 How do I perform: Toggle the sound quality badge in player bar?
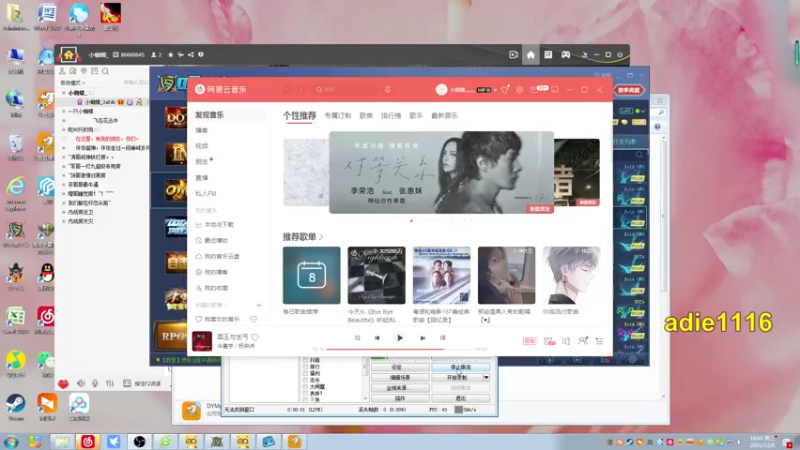point(529,341)
